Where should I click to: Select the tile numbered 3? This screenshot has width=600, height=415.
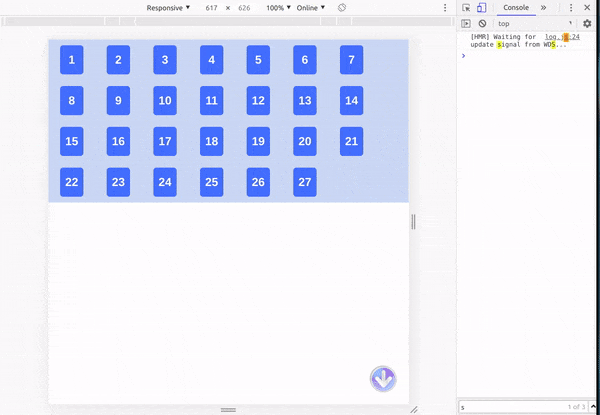165,60
